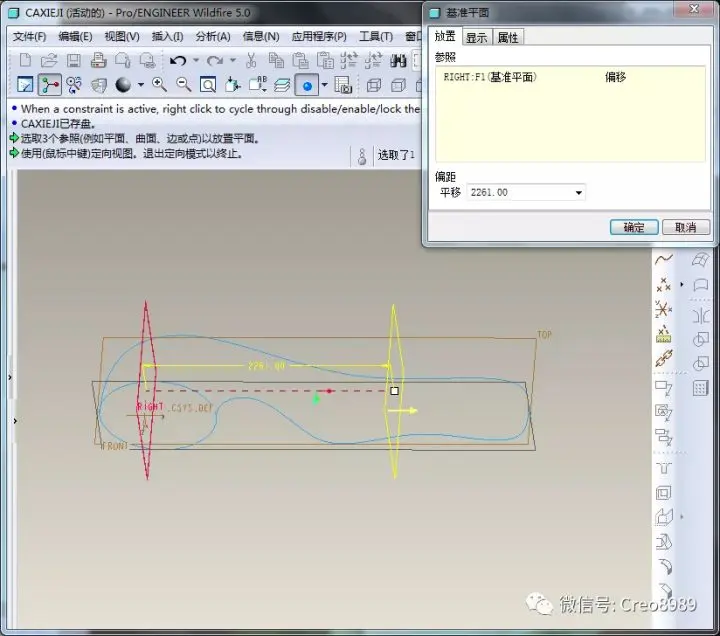Select the Zoom Out magnifier tool

[184, 85]
